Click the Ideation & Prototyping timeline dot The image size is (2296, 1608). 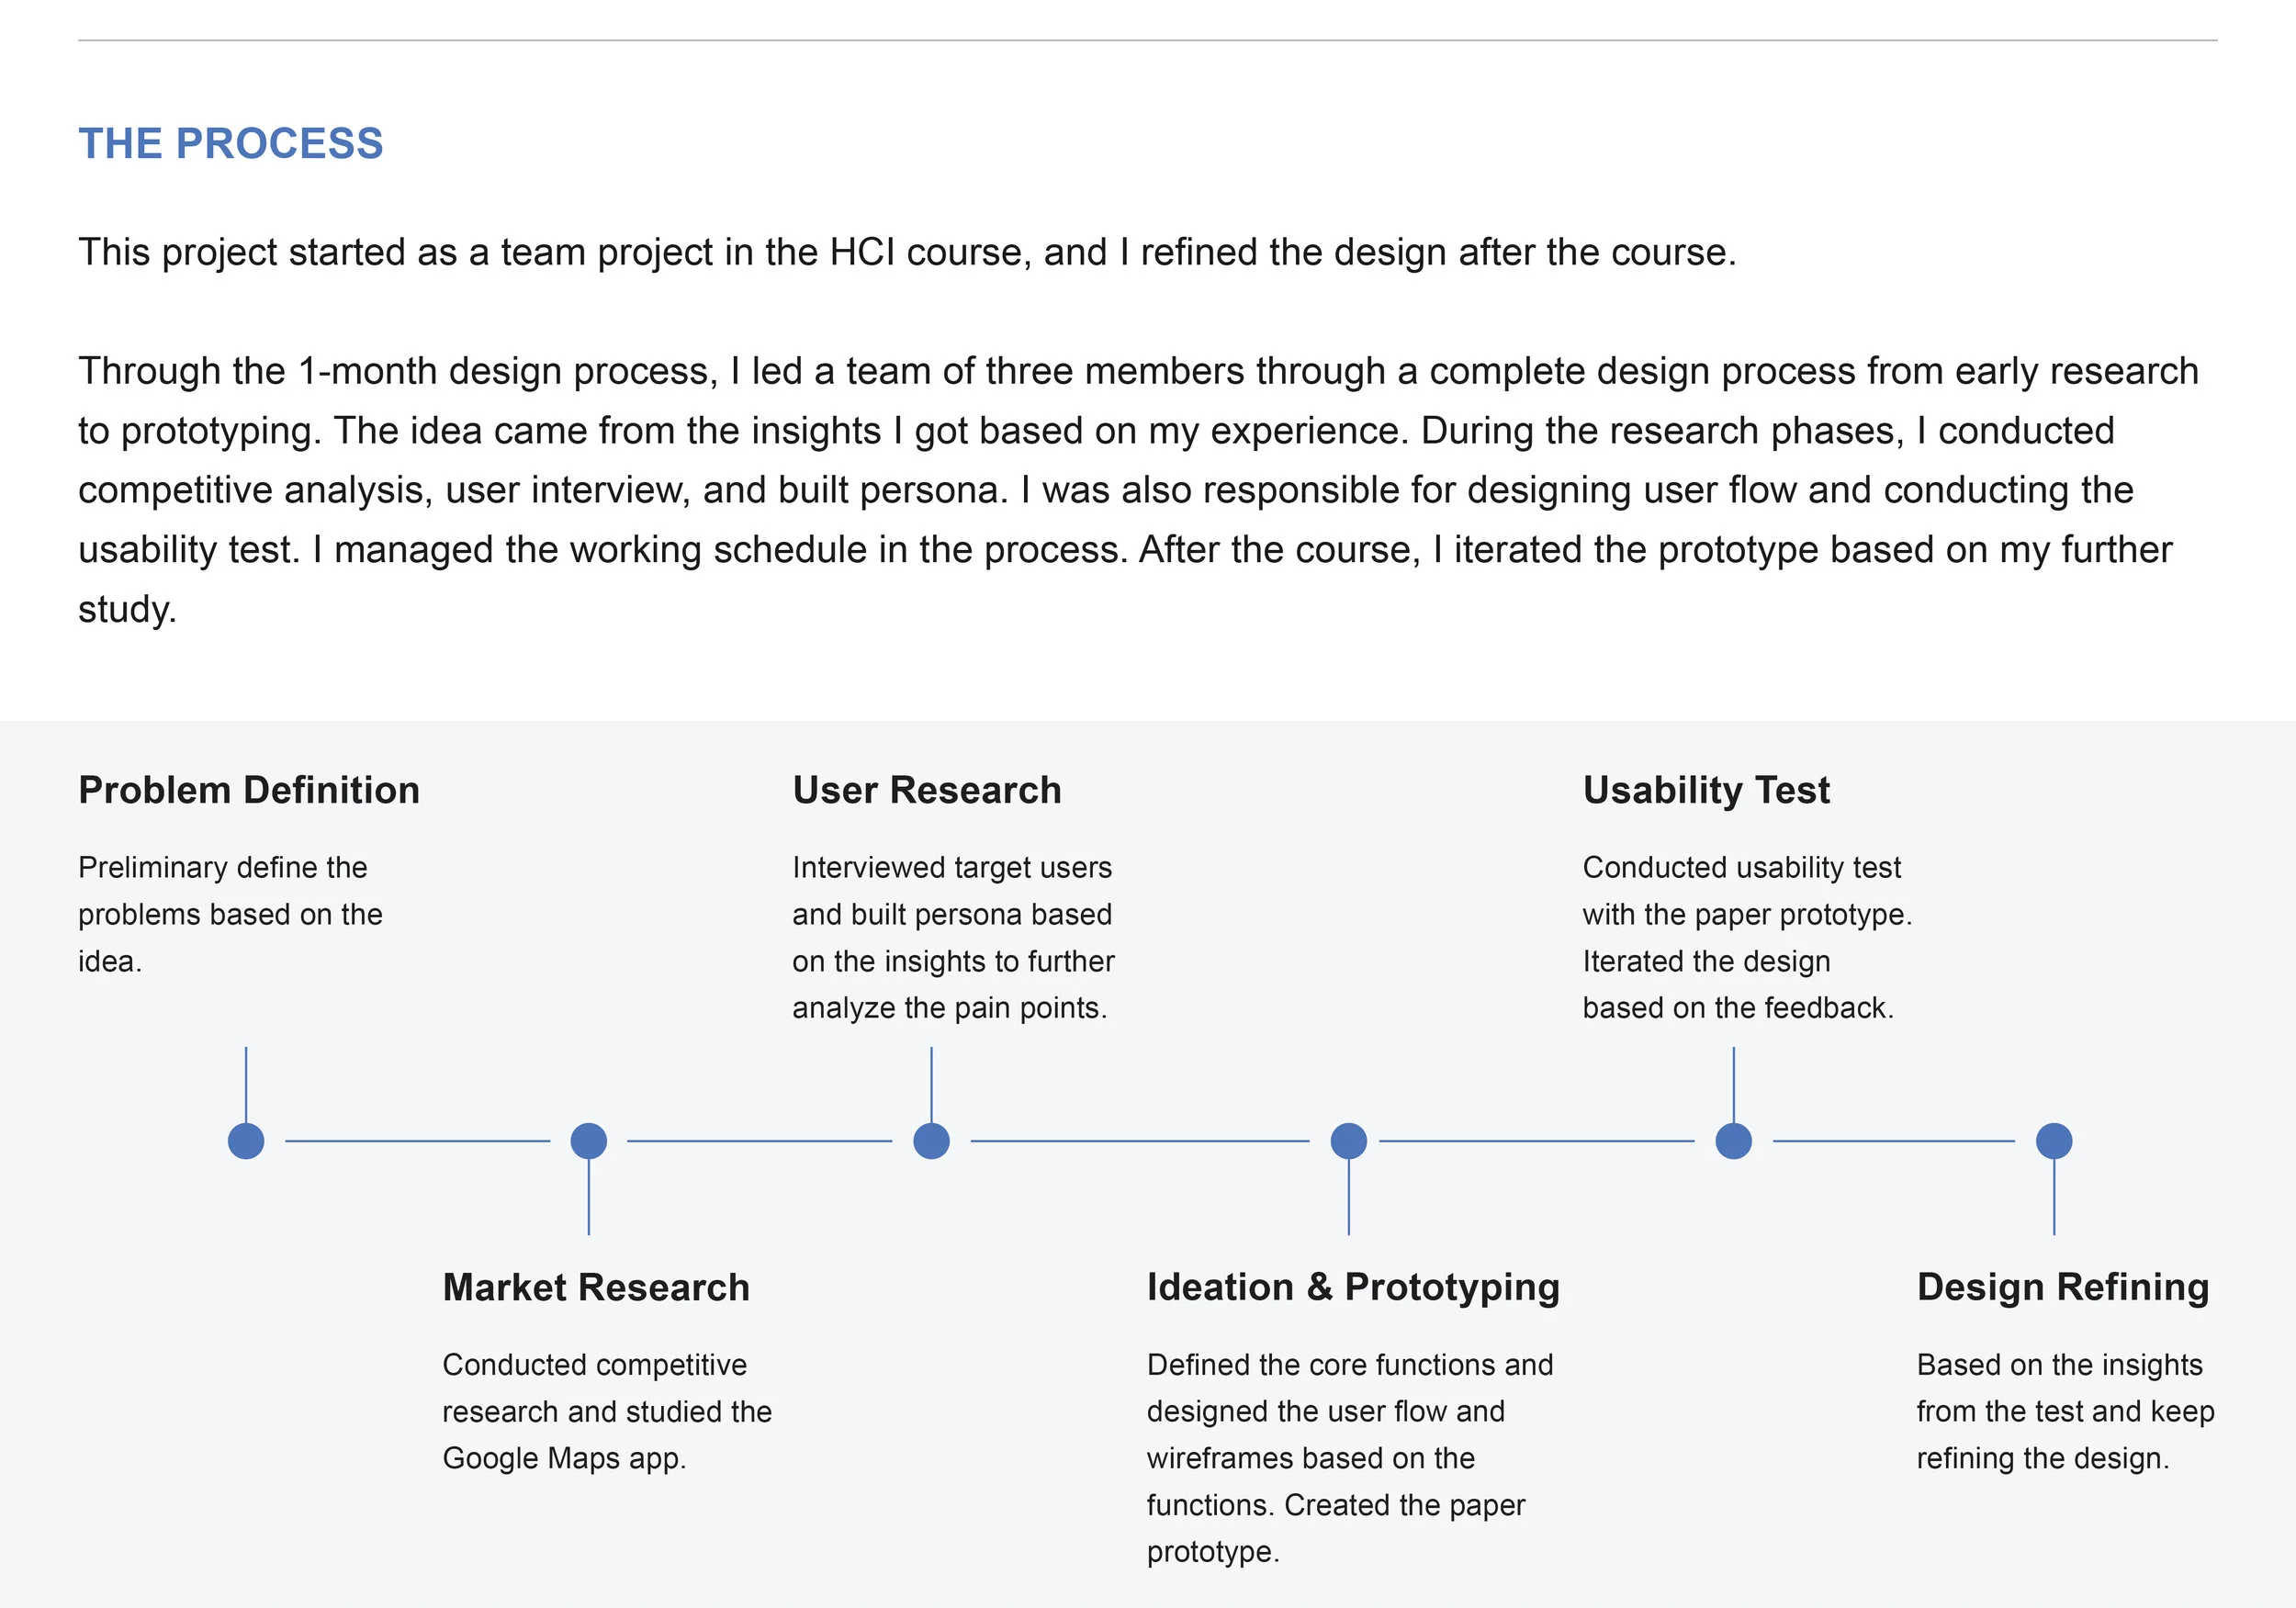(1349, 1141)
